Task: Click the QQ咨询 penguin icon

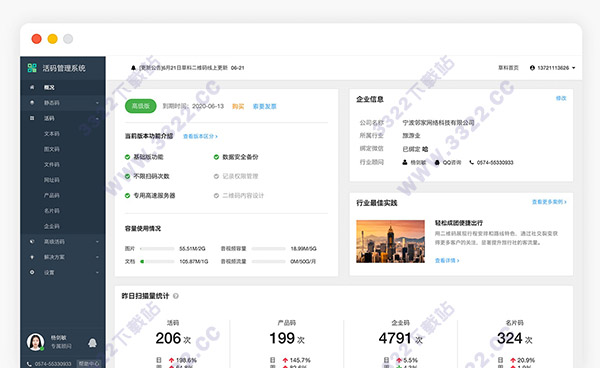Action: 437,162
